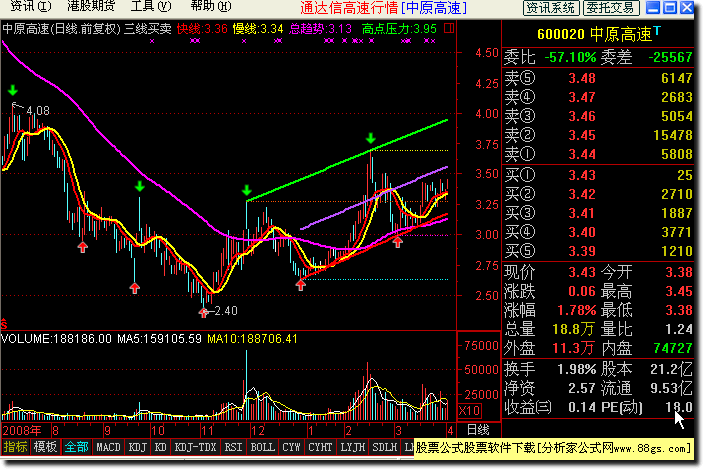Click the red buy arrow in late August

click(x=82, y=247)
